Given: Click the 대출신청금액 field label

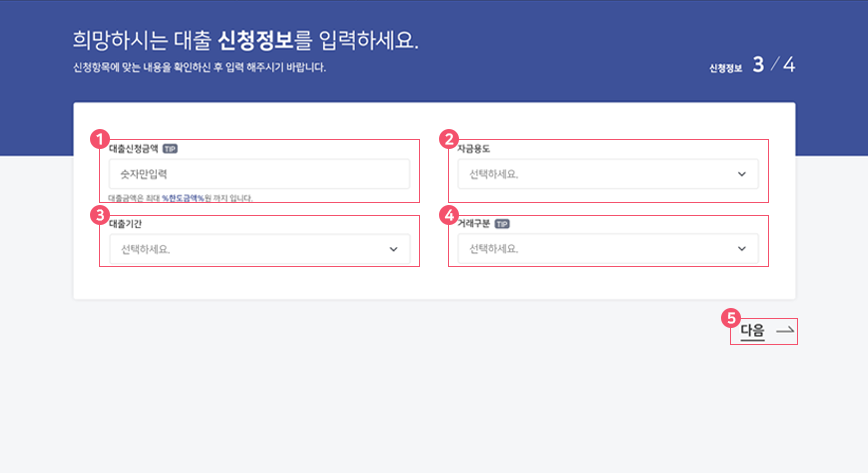Looking at the screenshot, I should point(132,148).
